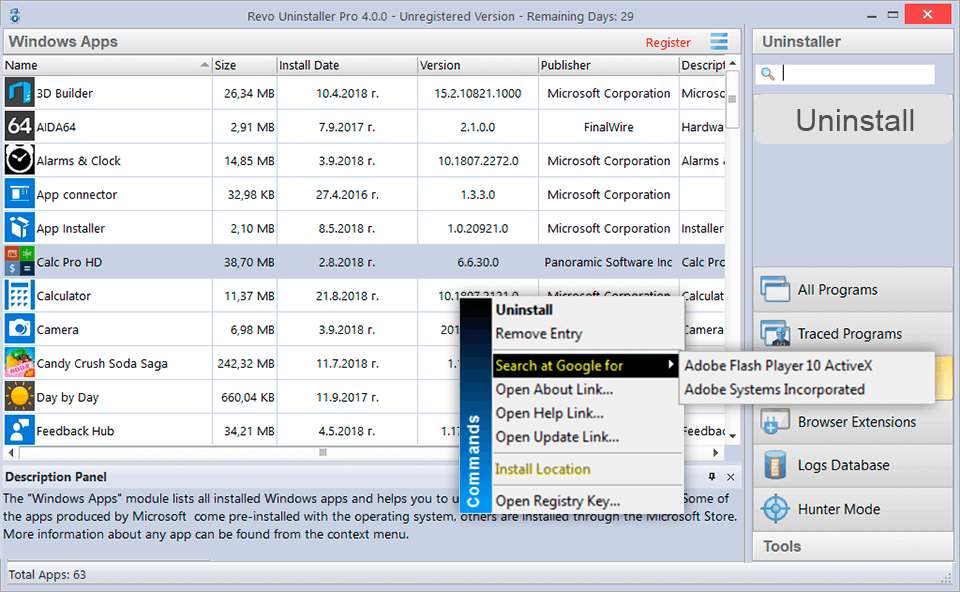Pin the Description Panel
This screenshot has width=960, height=592.
coord(712,476)
